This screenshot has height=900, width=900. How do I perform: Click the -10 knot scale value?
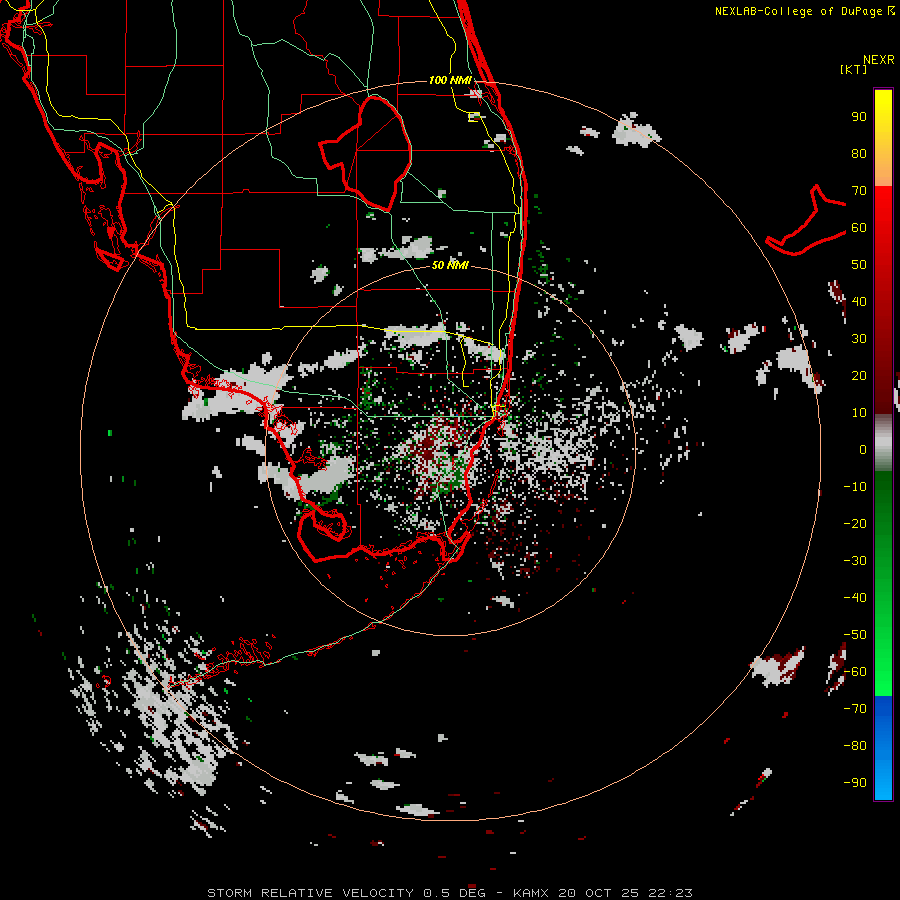click(855, 487)
